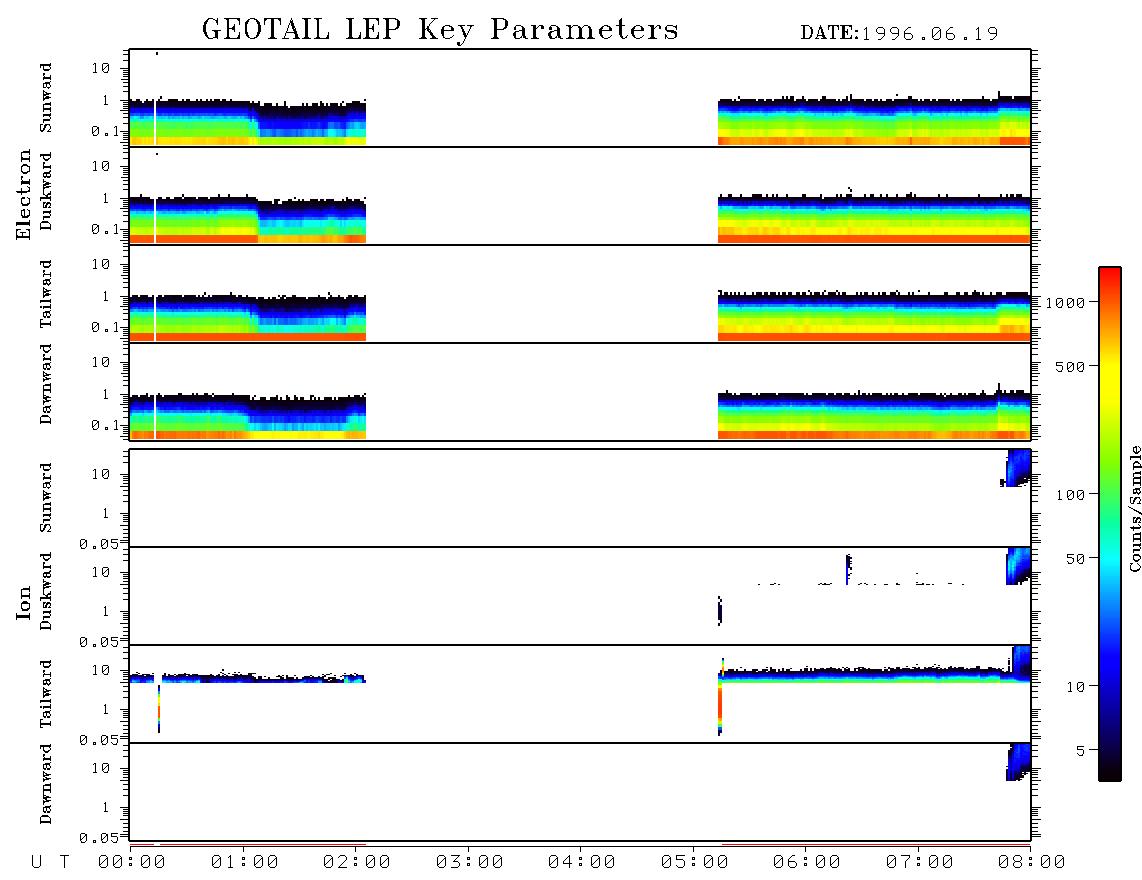Click the Ion "Tailward" panel label
The height and width of the screenshot is (880, 1142).
point(46,693)
